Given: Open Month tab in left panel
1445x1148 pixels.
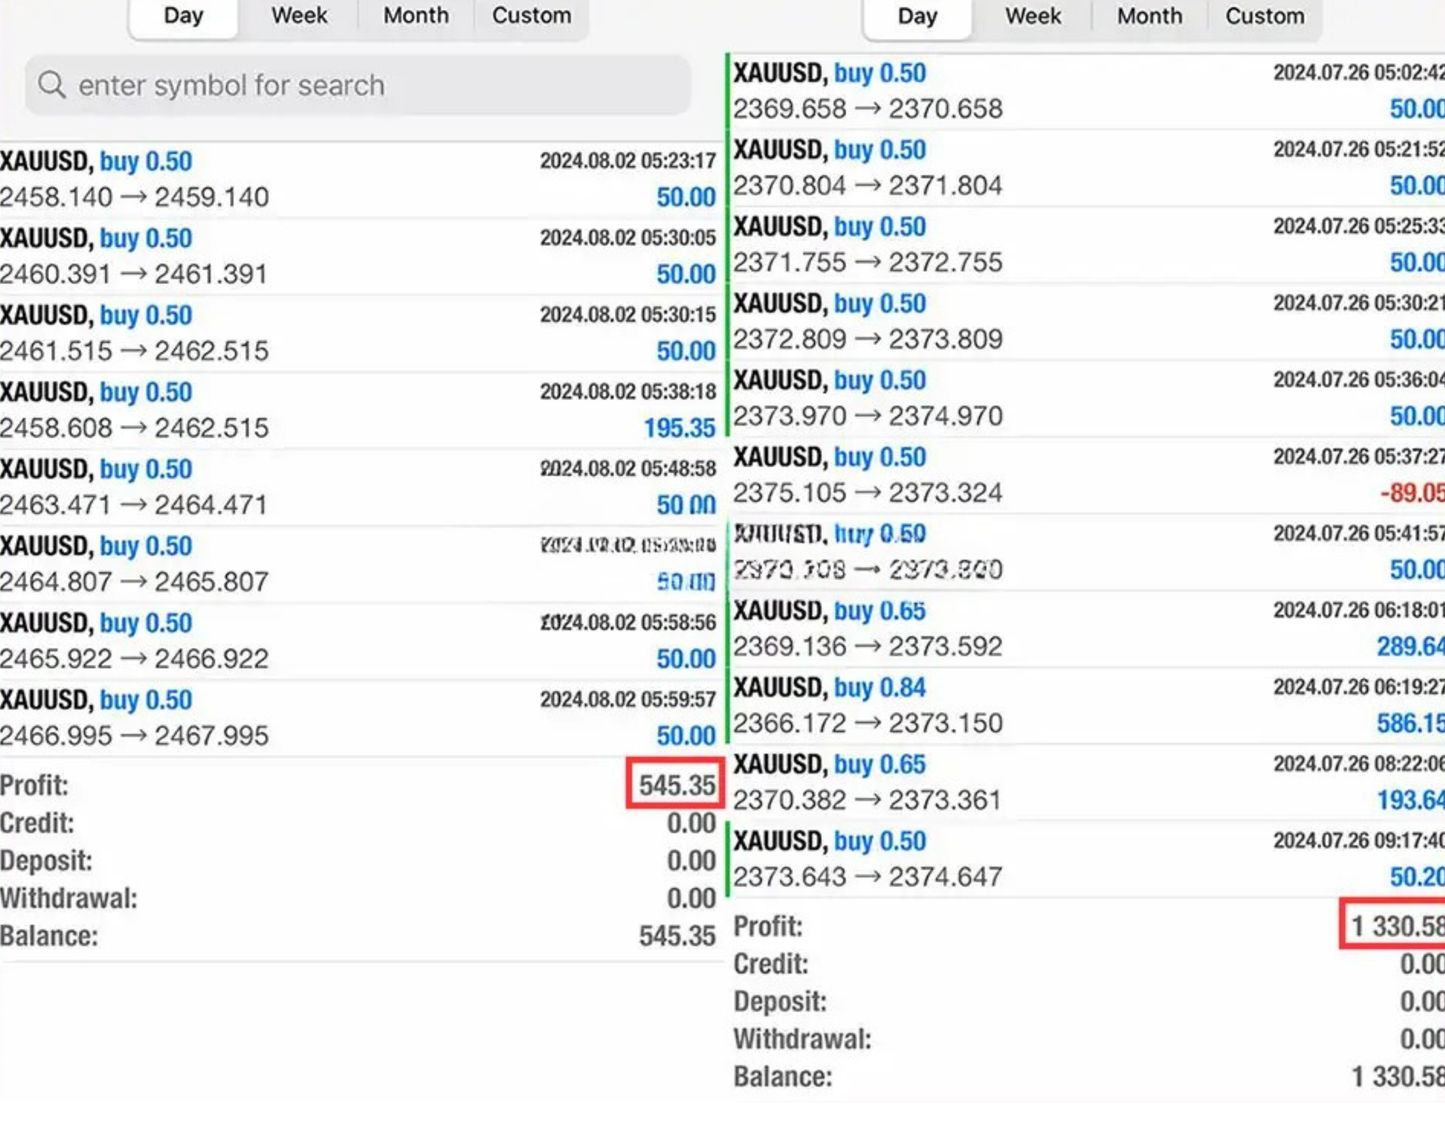Looking at the screenshot, I should tap(416, 16).
